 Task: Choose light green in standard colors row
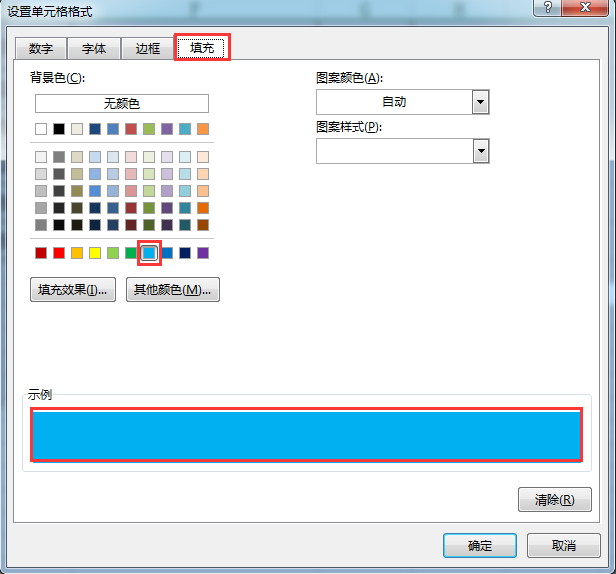coord(113,253)
